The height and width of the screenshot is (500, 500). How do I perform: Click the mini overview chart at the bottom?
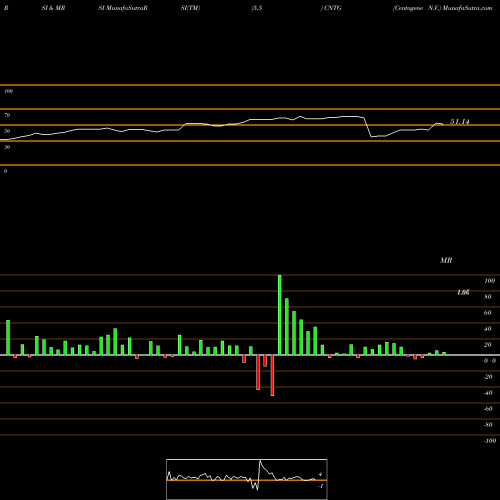247,479
